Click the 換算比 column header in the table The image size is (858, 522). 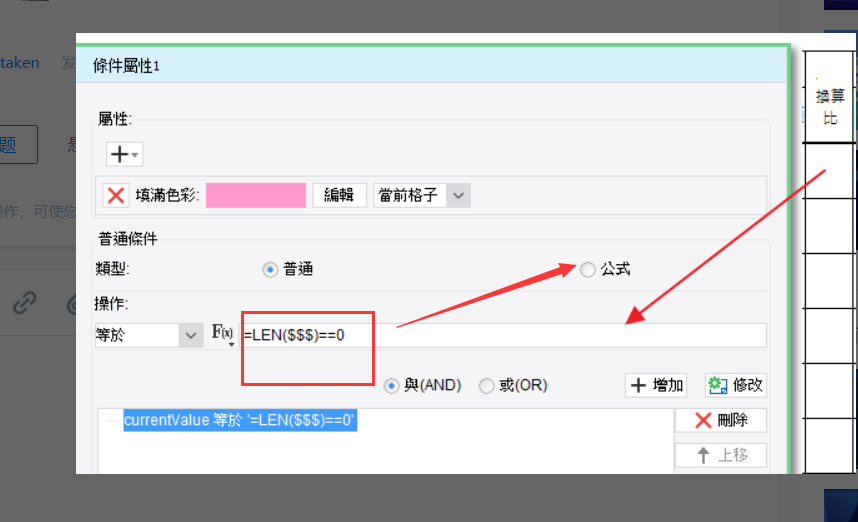pyautogui.click(x=830, y=107)
